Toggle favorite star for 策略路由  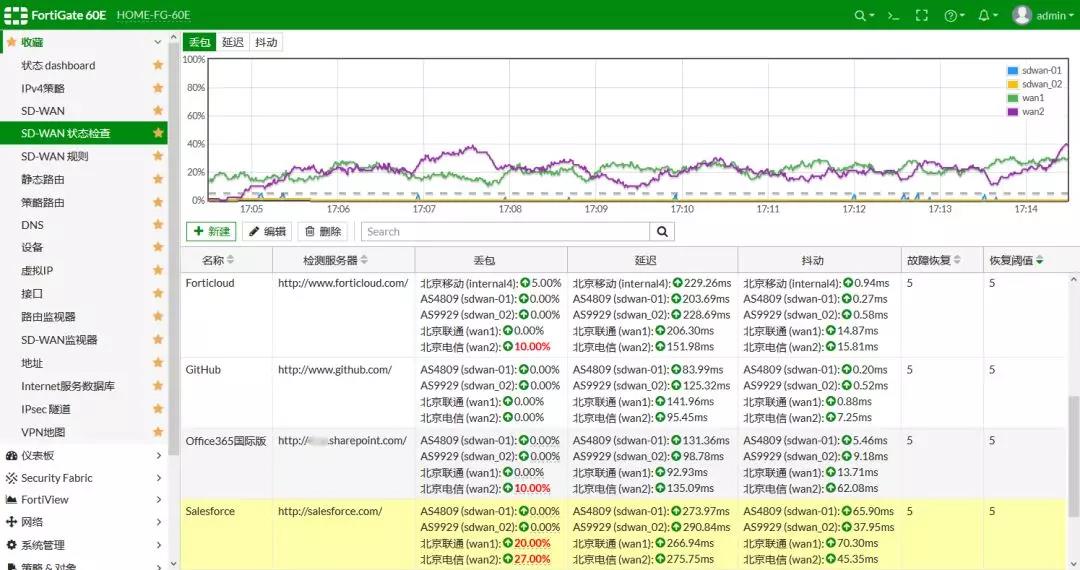tap(158, 202)
